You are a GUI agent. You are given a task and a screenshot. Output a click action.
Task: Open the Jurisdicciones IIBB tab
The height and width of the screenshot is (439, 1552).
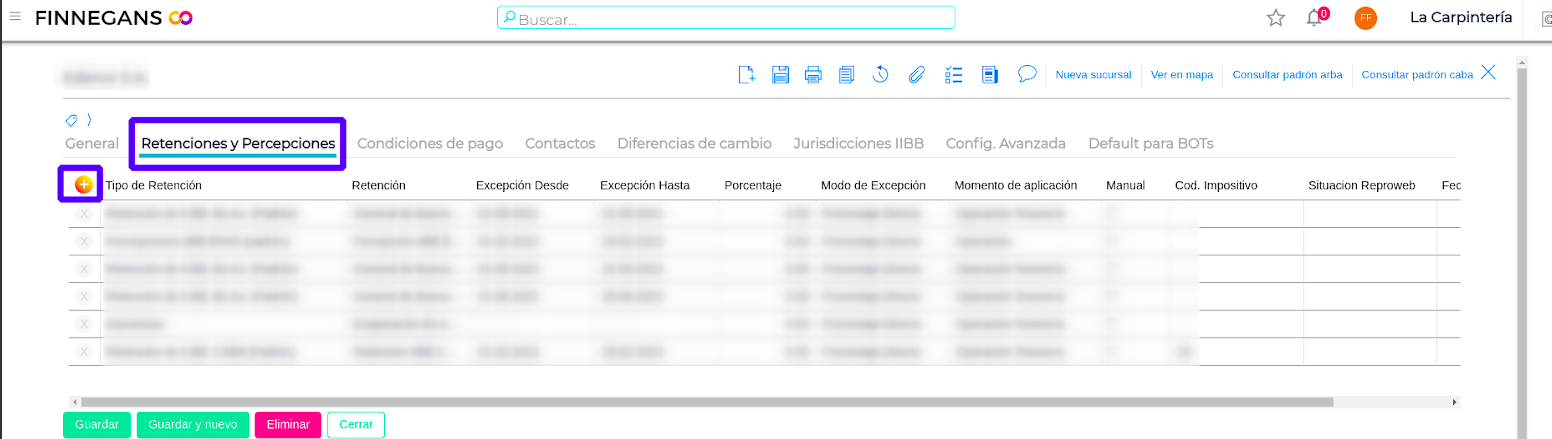[x=858, y=143]
